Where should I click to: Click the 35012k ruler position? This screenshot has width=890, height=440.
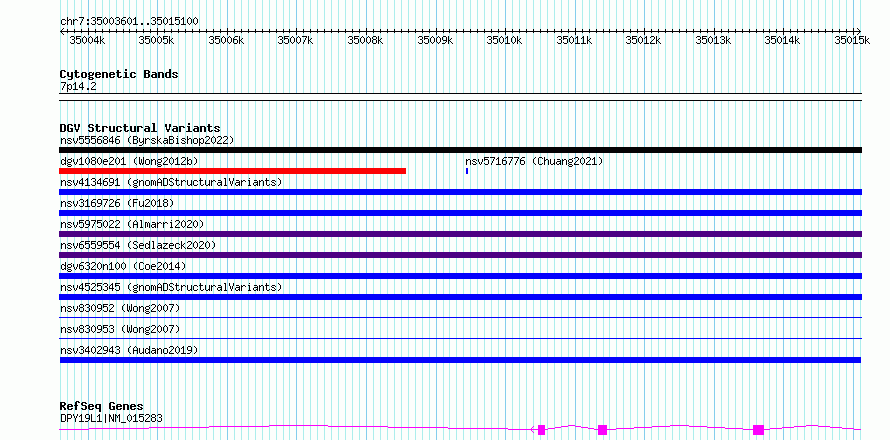click(643, 40)
